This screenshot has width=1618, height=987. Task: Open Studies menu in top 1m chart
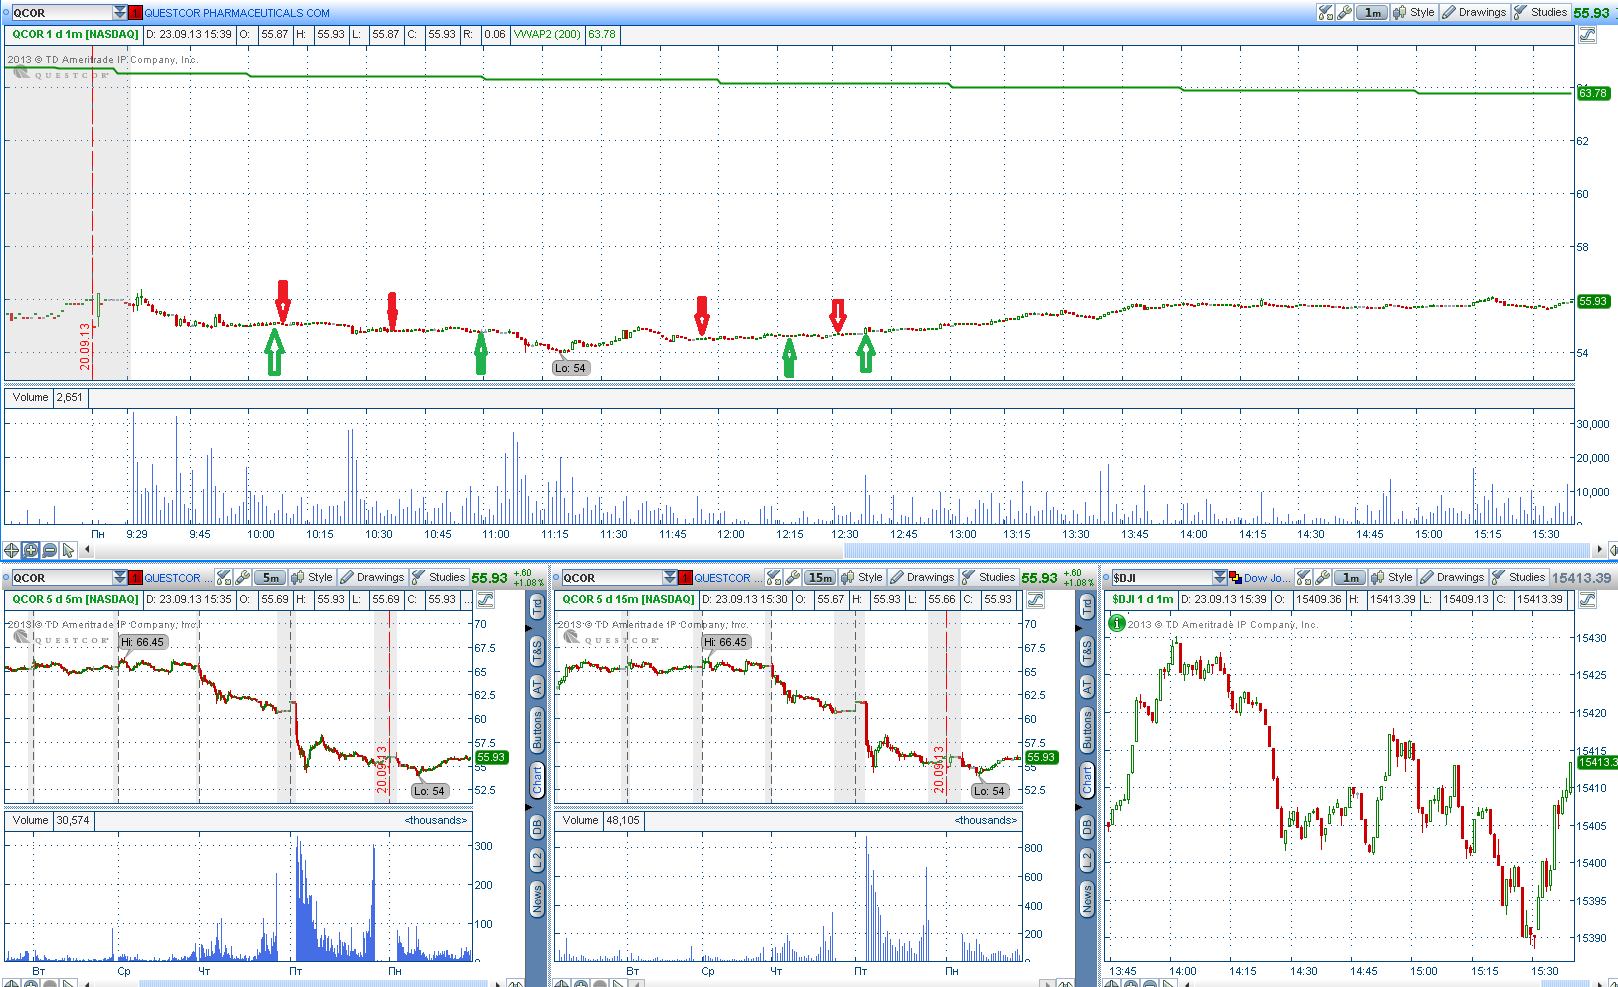1540,13
